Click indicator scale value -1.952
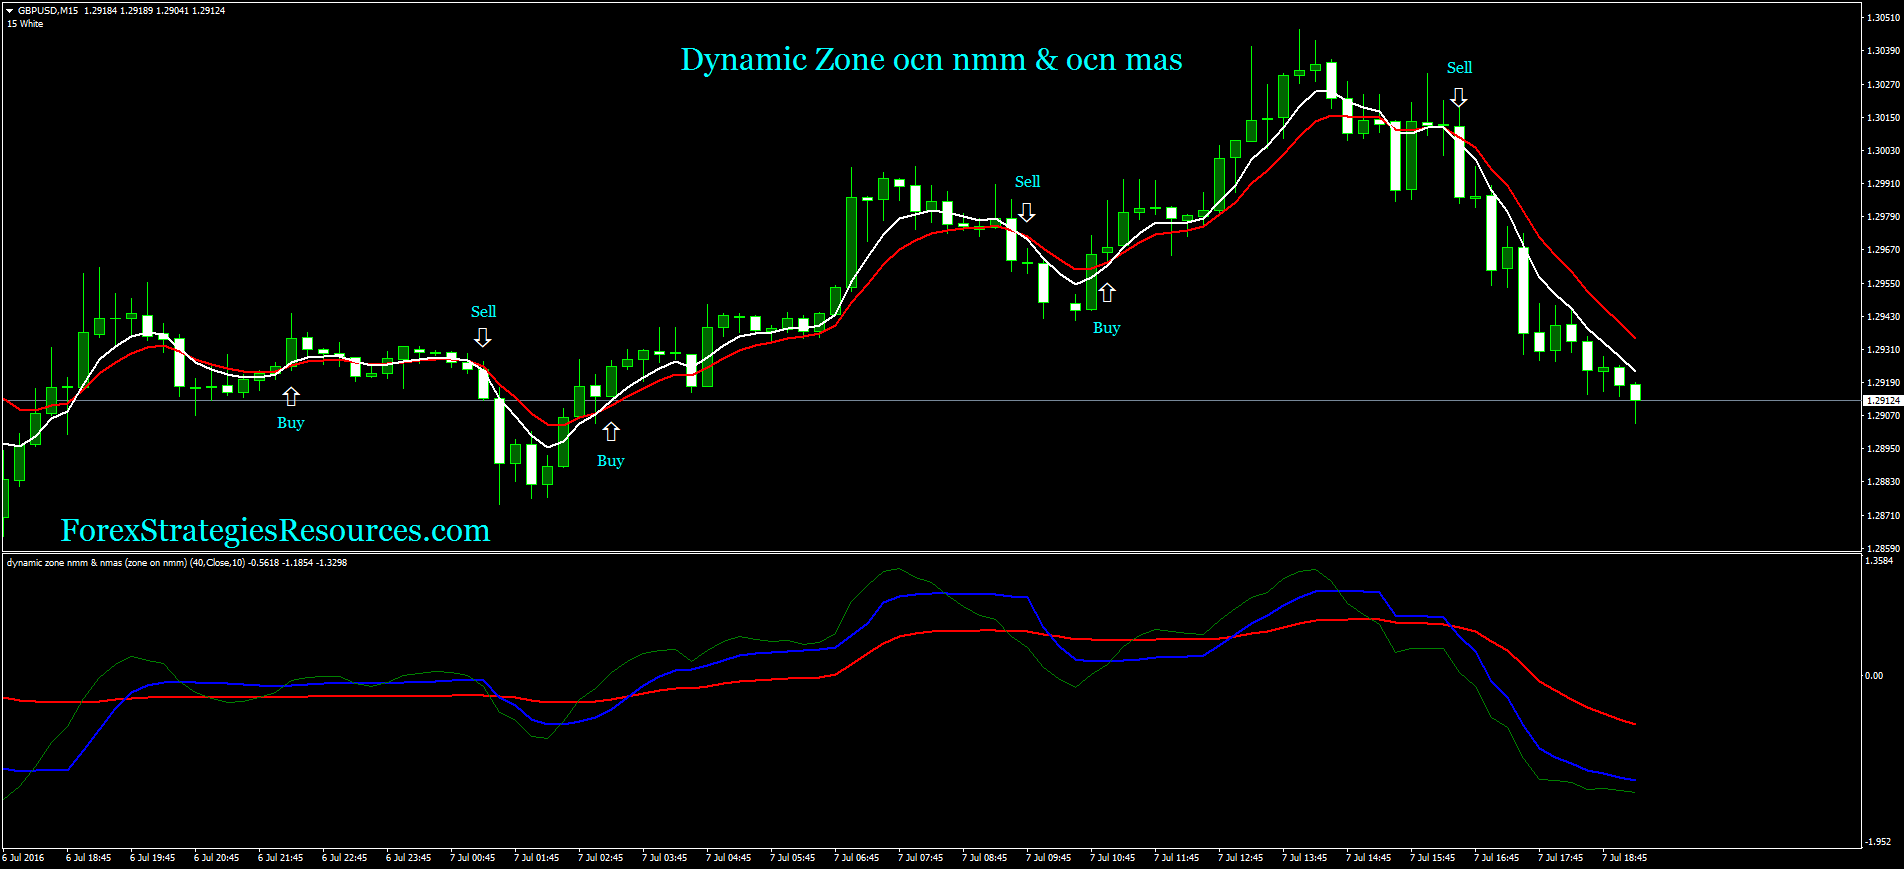The height and width of the screenshot is (869, 1904). pos(1878,841)
